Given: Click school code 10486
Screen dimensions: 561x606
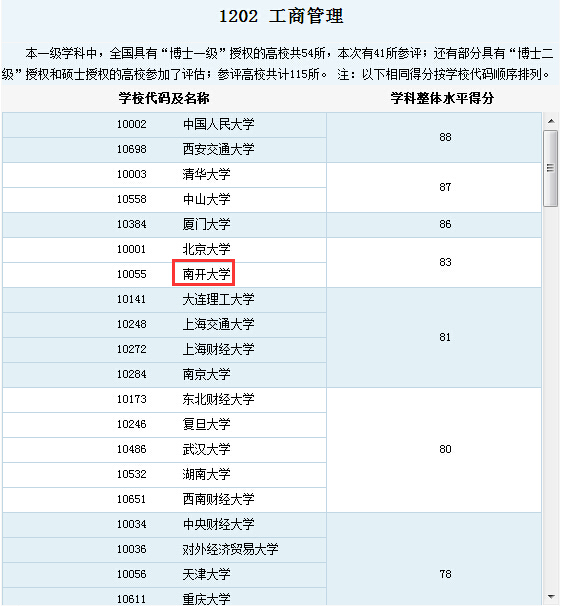Looking at the screenshot, I should pos(132,449).
